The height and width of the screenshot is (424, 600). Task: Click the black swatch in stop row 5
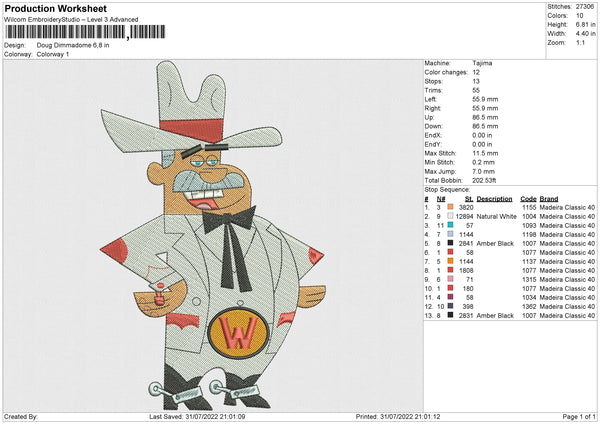click(450, 243)
